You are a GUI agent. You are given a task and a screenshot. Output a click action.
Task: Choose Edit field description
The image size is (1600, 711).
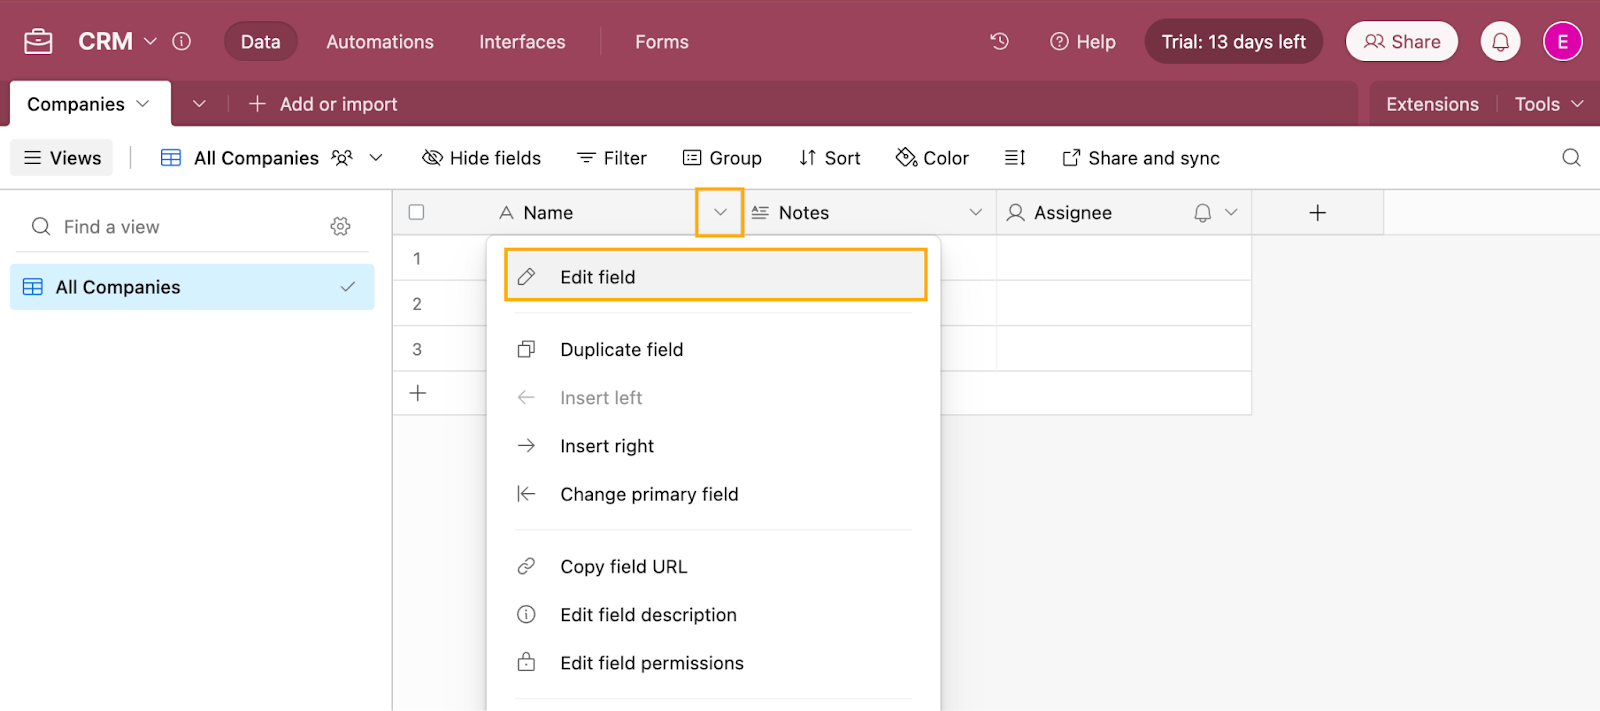[714, 614]
